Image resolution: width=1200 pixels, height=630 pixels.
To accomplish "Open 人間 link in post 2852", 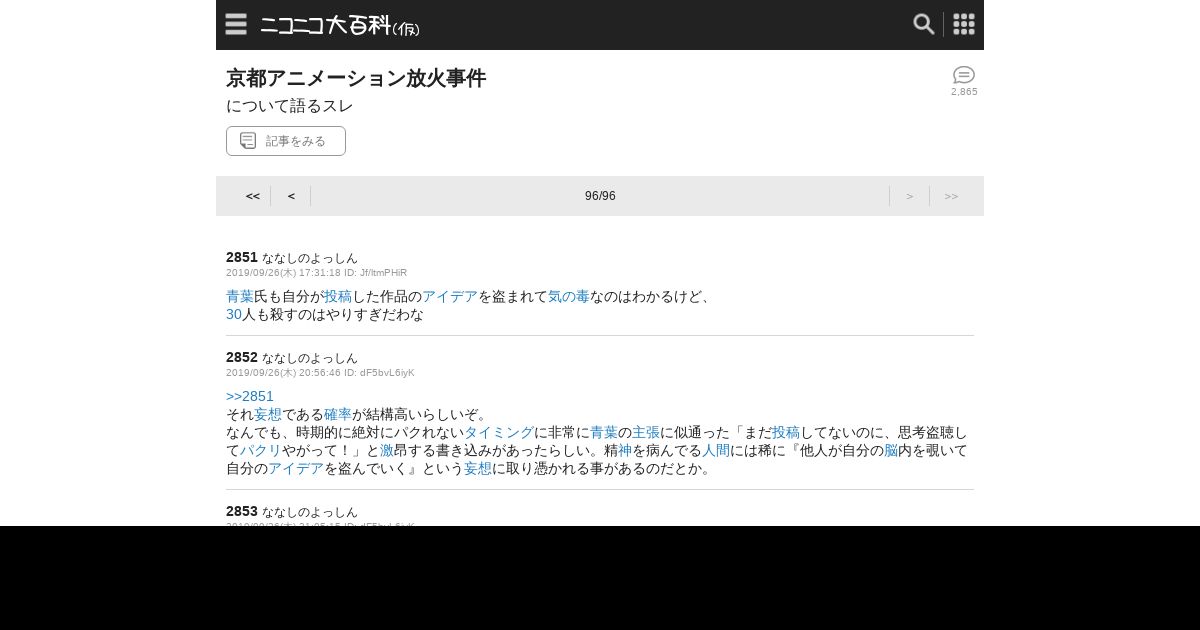I will click(716, 450).
